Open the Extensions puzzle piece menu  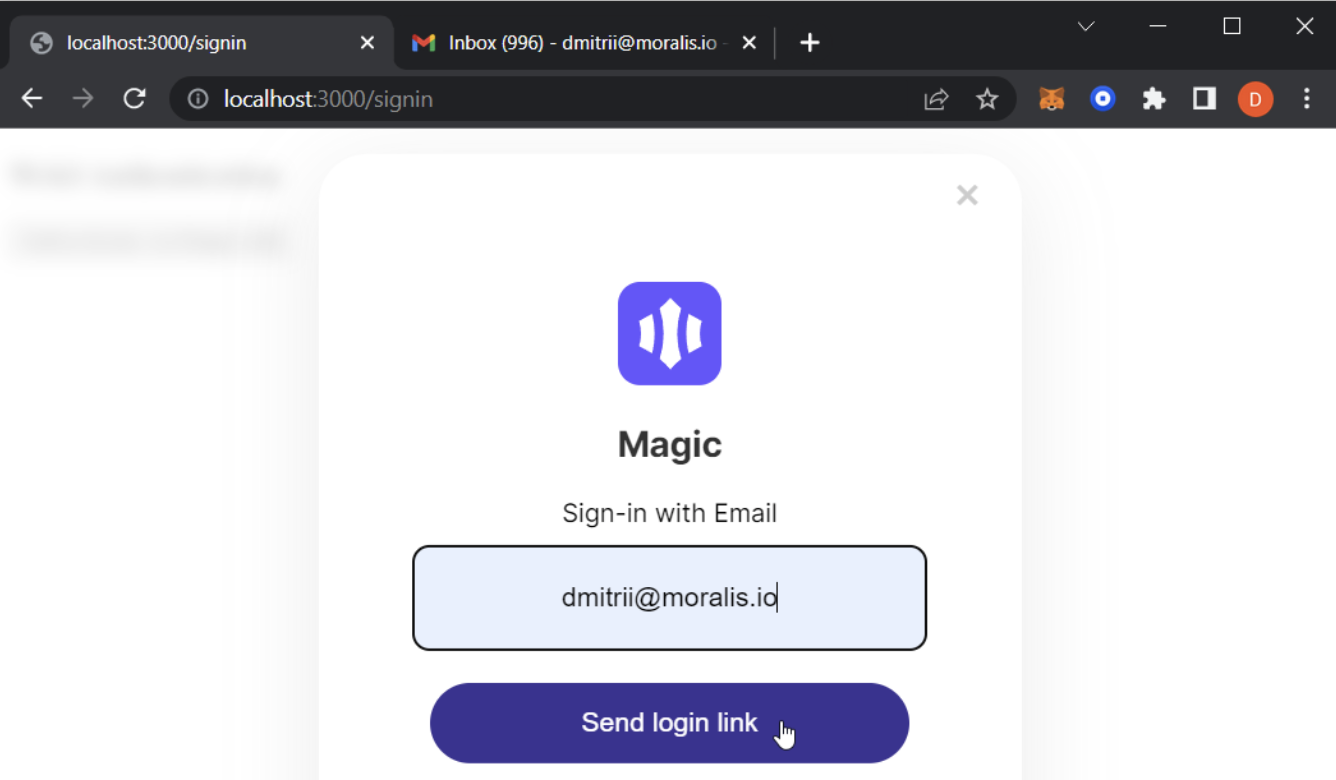1154,99
